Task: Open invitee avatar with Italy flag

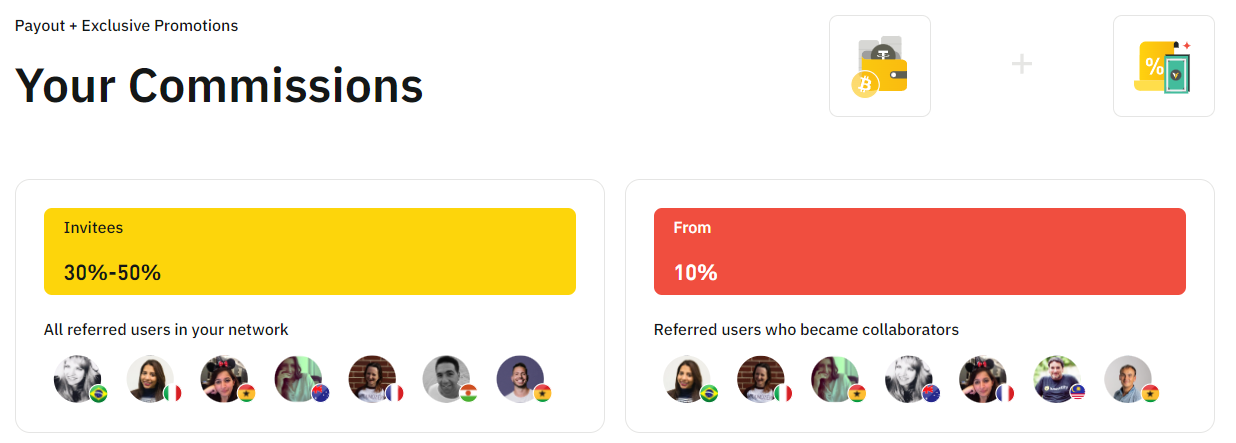Action: click(x=153, y=379)
